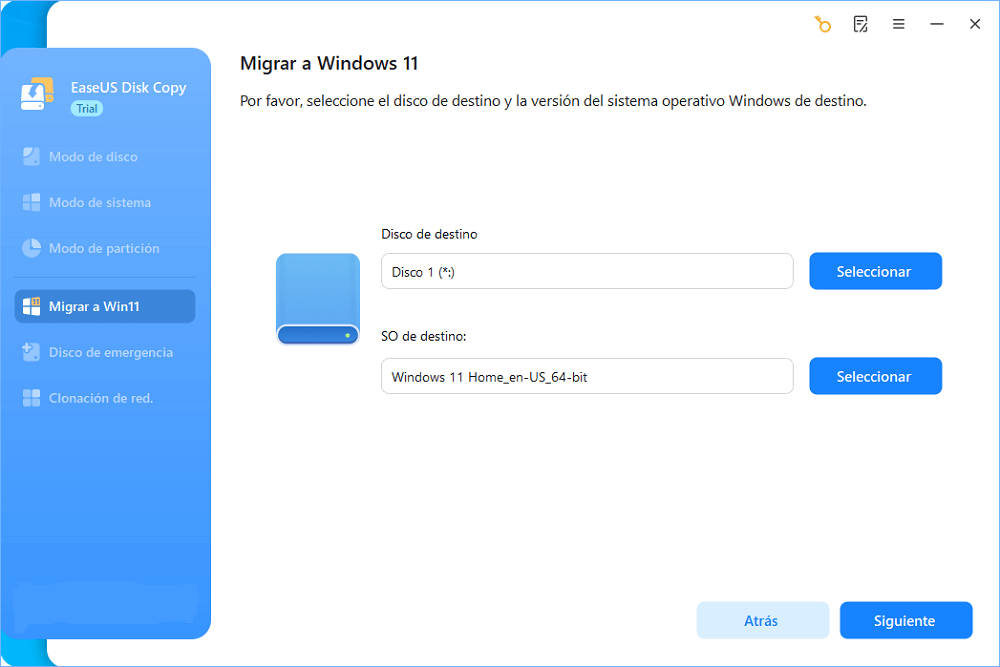This screenshot has width=1000, height=667.
Task: Open the feedback note icon in title bar
Action: (860, 24)
